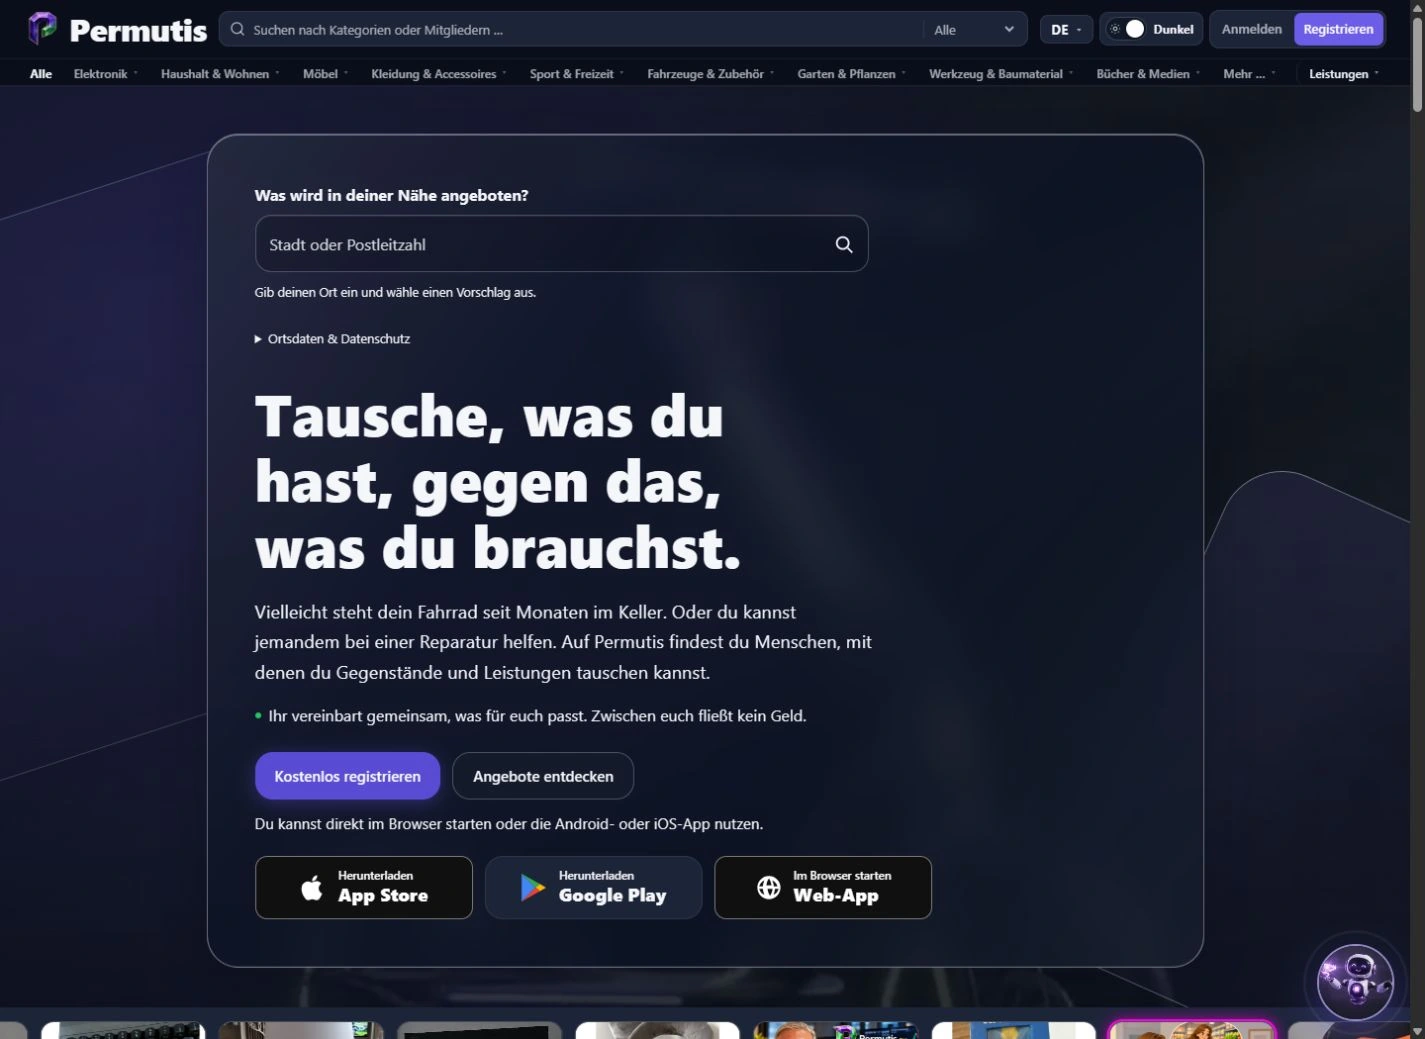This screenshot has height=1039, width=1425.
Task: Click the Permutis brand name text
Action: 138,30
